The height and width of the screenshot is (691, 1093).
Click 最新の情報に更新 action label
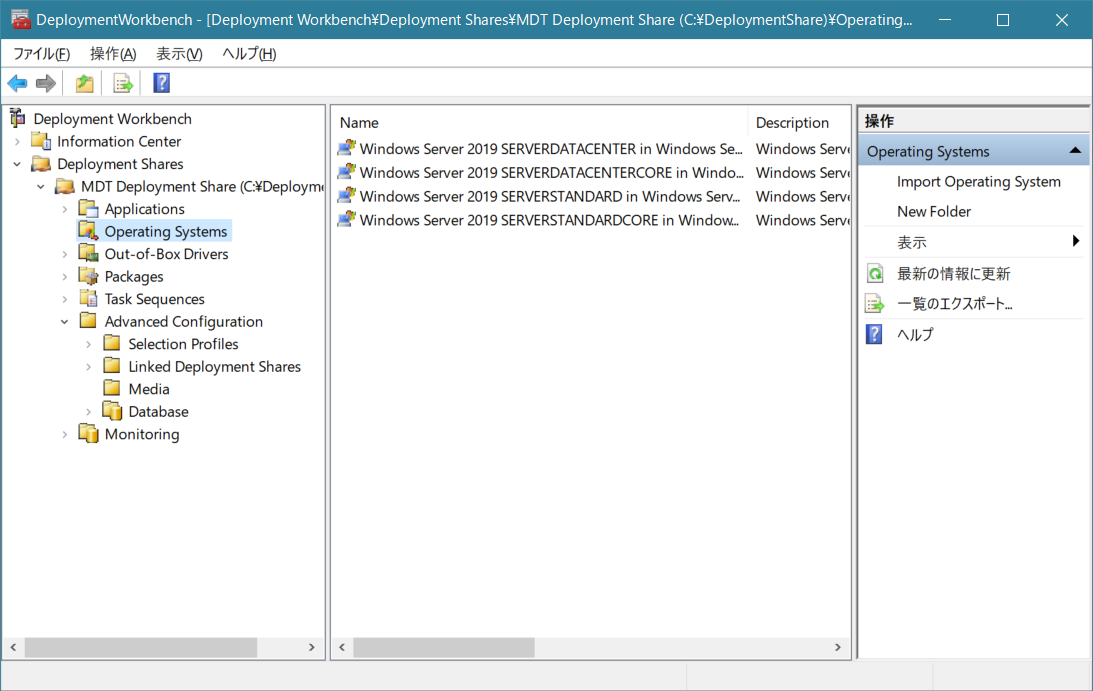[x=954, y=273]
